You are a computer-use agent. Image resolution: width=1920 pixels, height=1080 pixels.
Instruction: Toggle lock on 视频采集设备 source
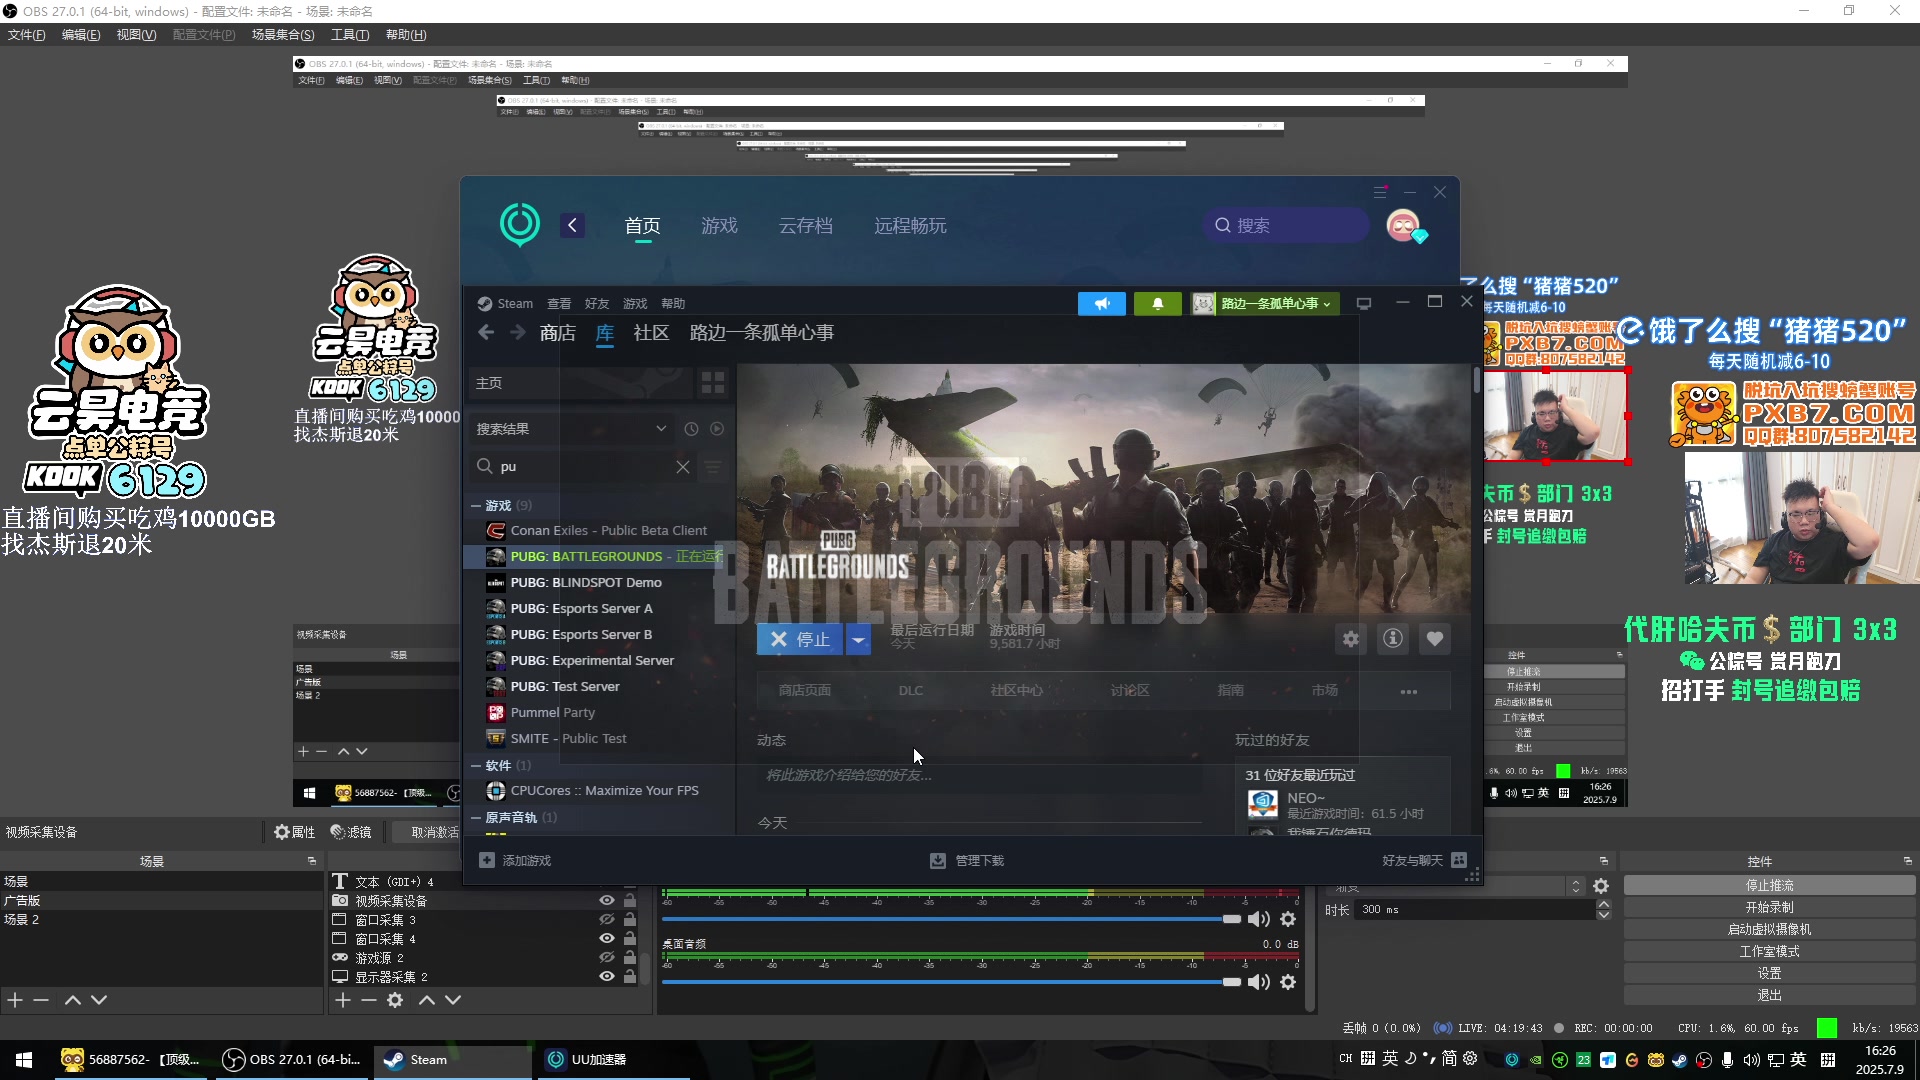(630, 901)
